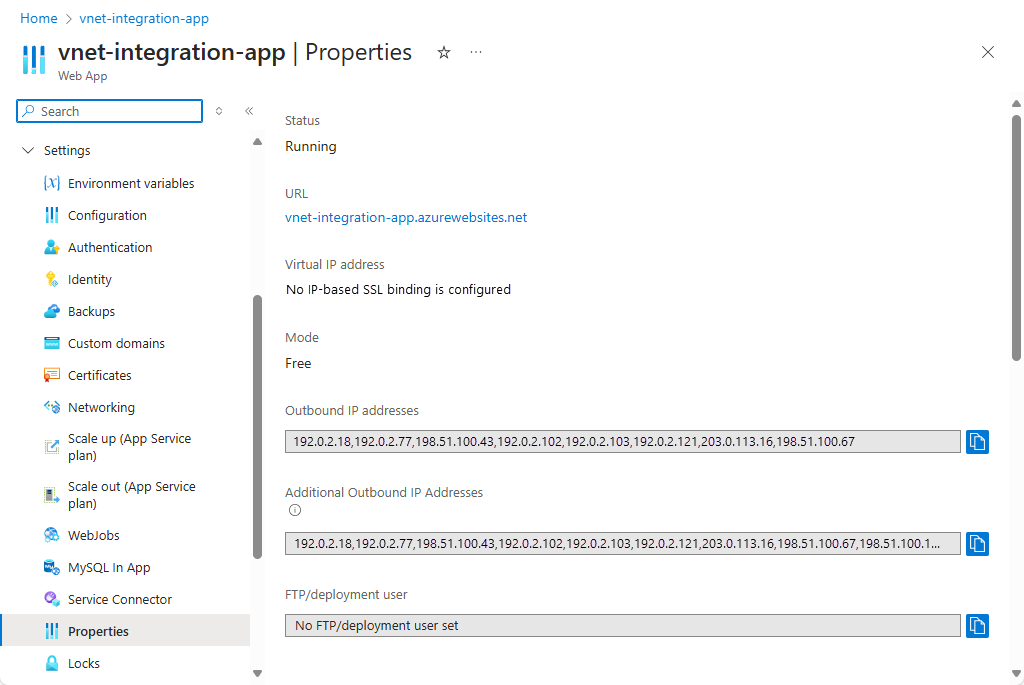Navigate to Home breadcrumb link
The width and height of the screenshot is (1024, 685).
(x=39, y=18)
